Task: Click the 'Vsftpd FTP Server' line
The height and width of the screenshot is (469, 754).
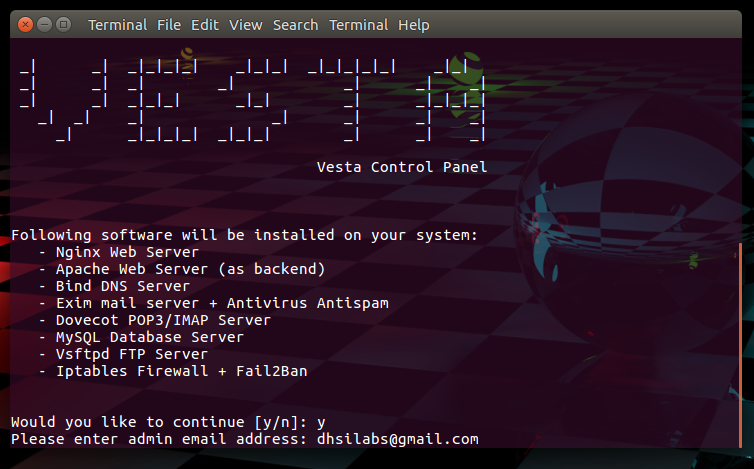Action: (124, 354)
